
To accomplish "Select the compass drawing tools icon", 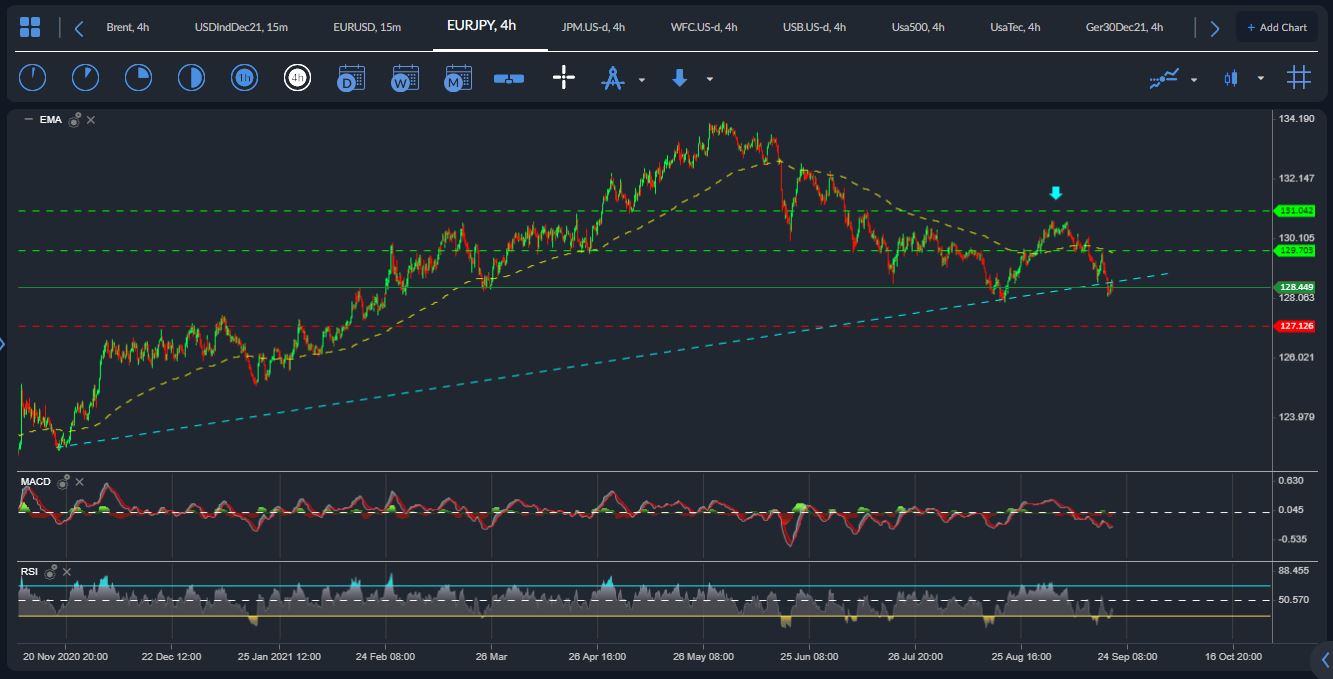I will click(612, 78).
